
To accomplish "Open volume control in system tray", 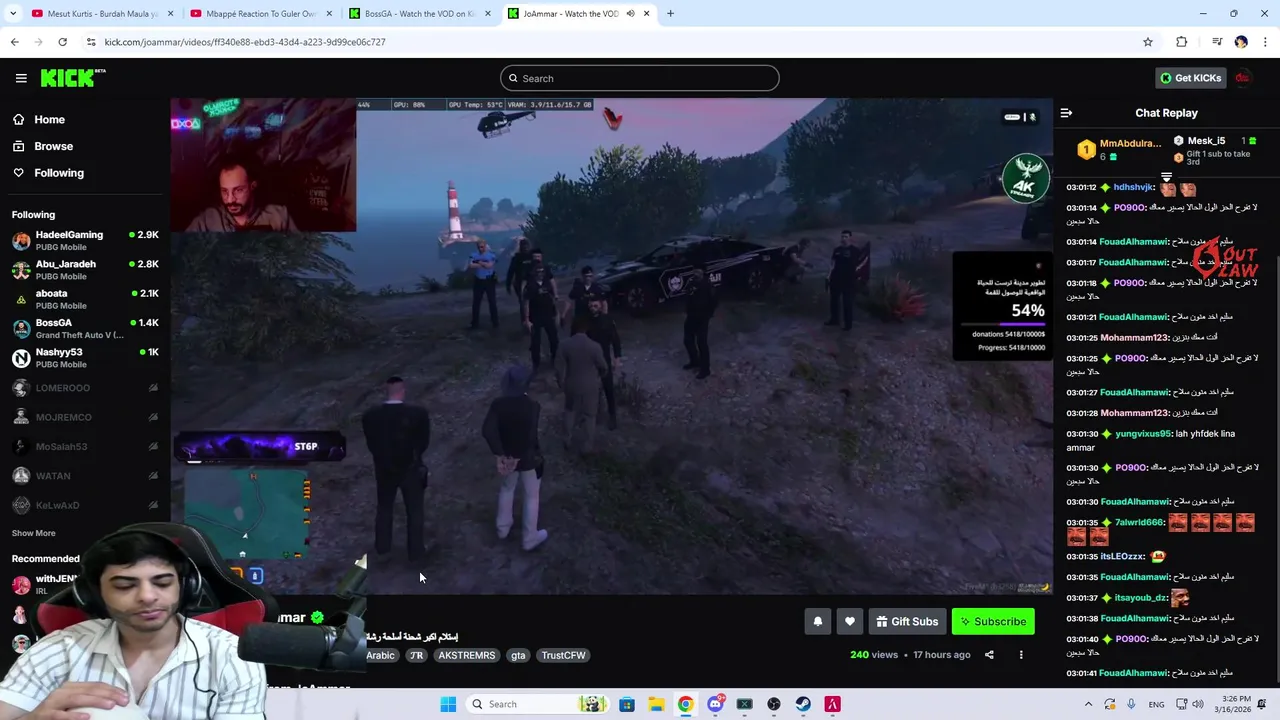I will coord(1199,704).
